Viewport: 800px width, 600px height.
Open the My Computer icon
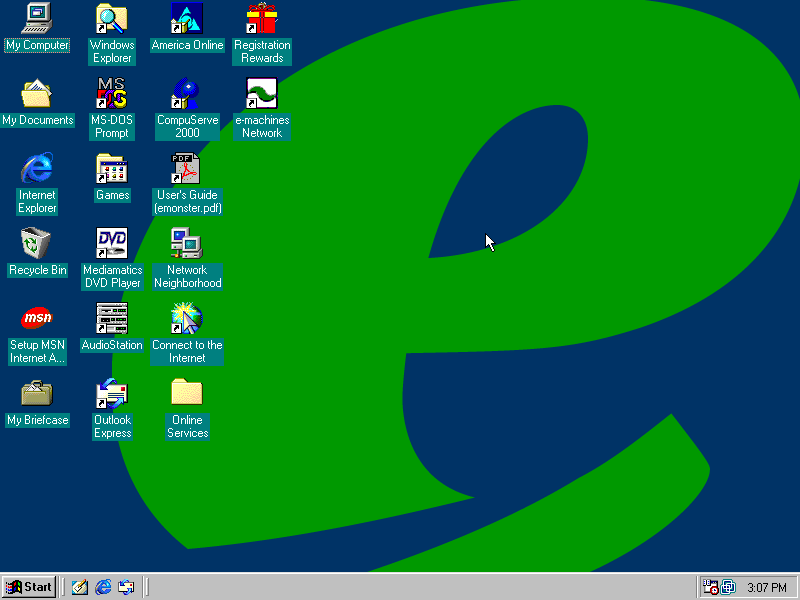coord(37,18)
